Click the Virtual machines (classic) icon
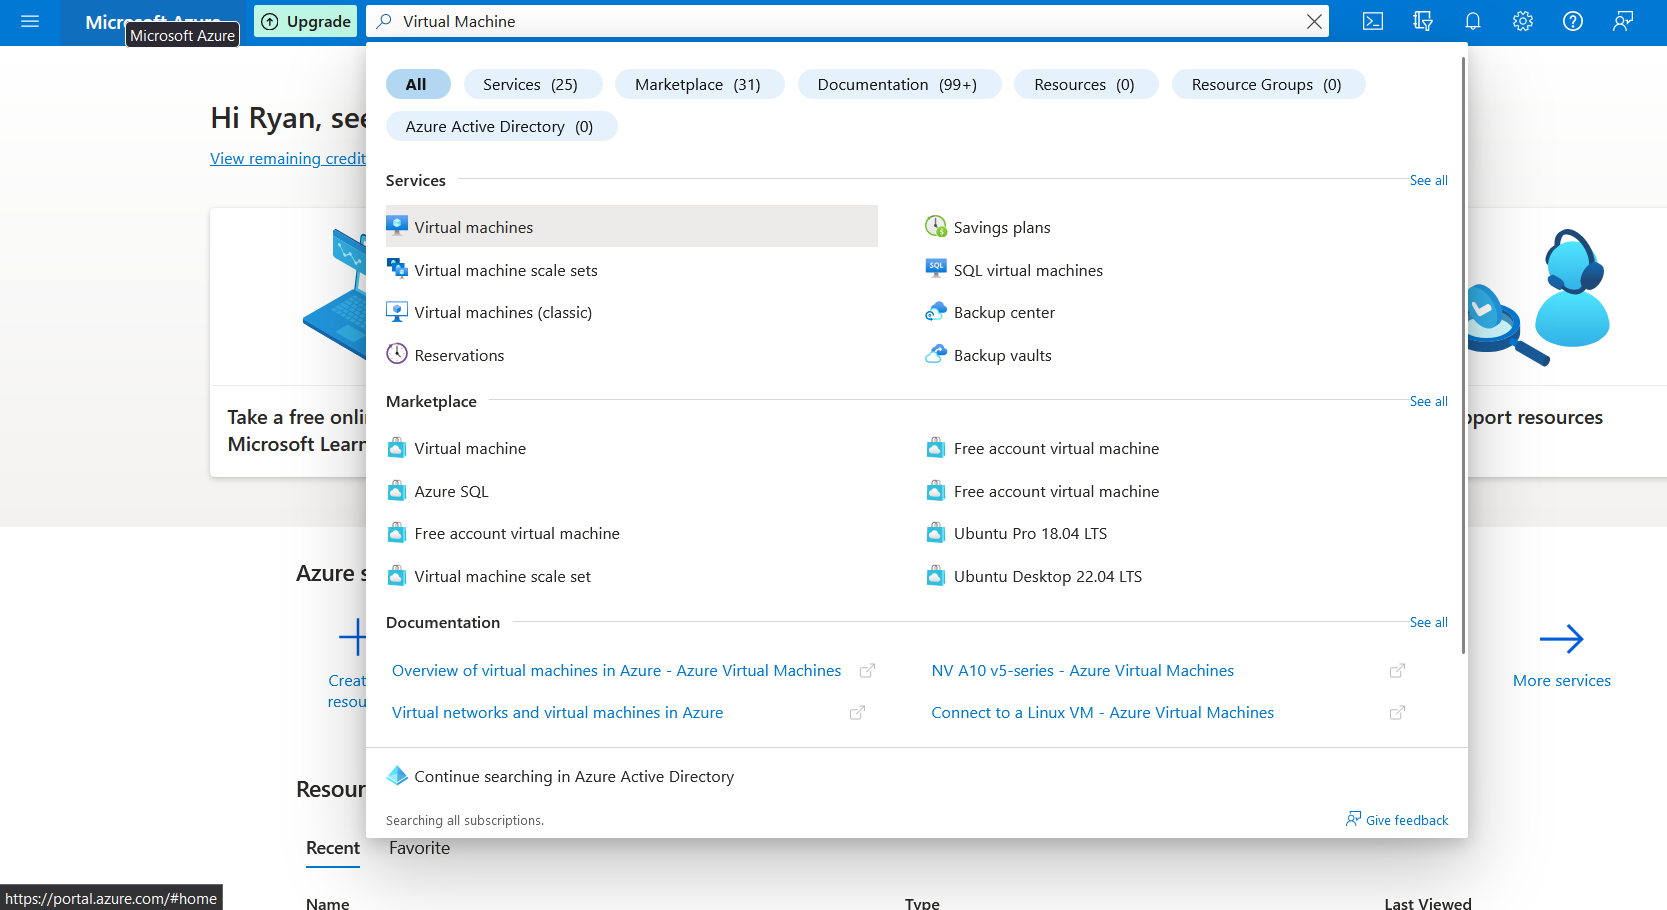Image resolution: width=1667 pixels, height=910 pixels. (397, 311)
